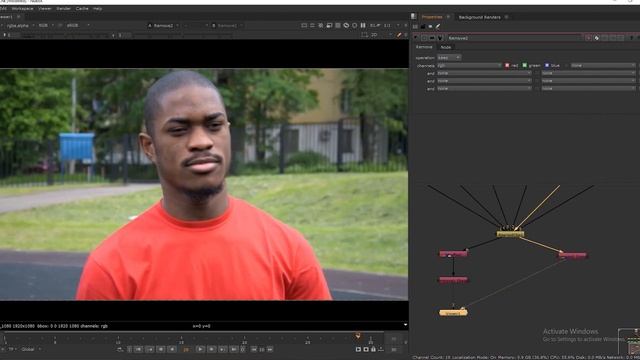Image resolution: width=640 pixels, height=360 pixels.
Task: Click the playback loop mode icon
Action: click(x=120, y=349)
